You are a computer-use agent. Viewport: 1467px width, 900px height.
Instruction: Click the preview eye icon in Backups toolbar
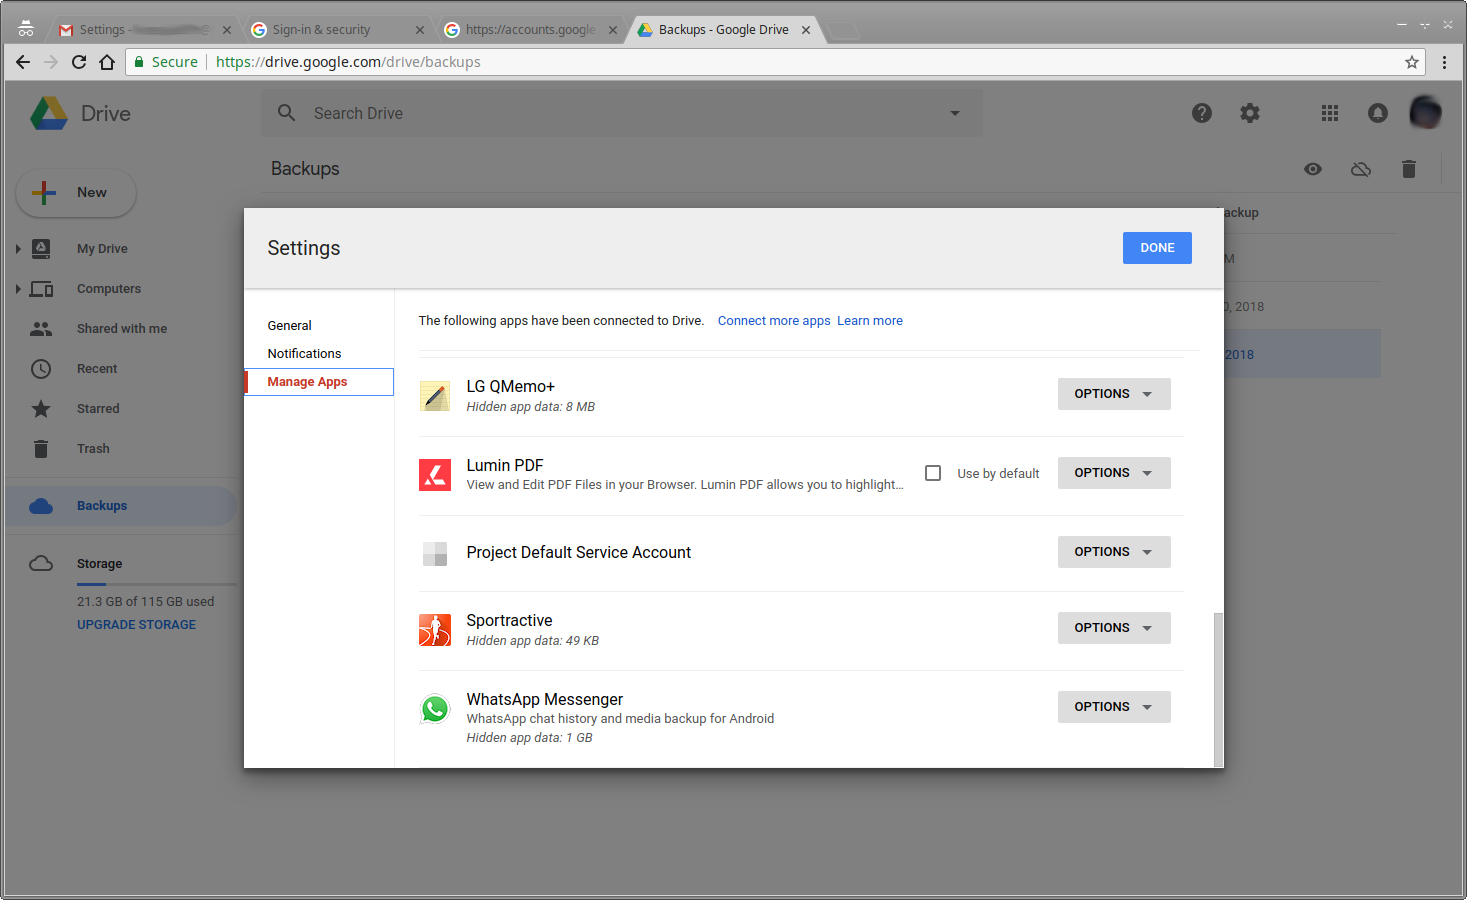(1313, 169)
